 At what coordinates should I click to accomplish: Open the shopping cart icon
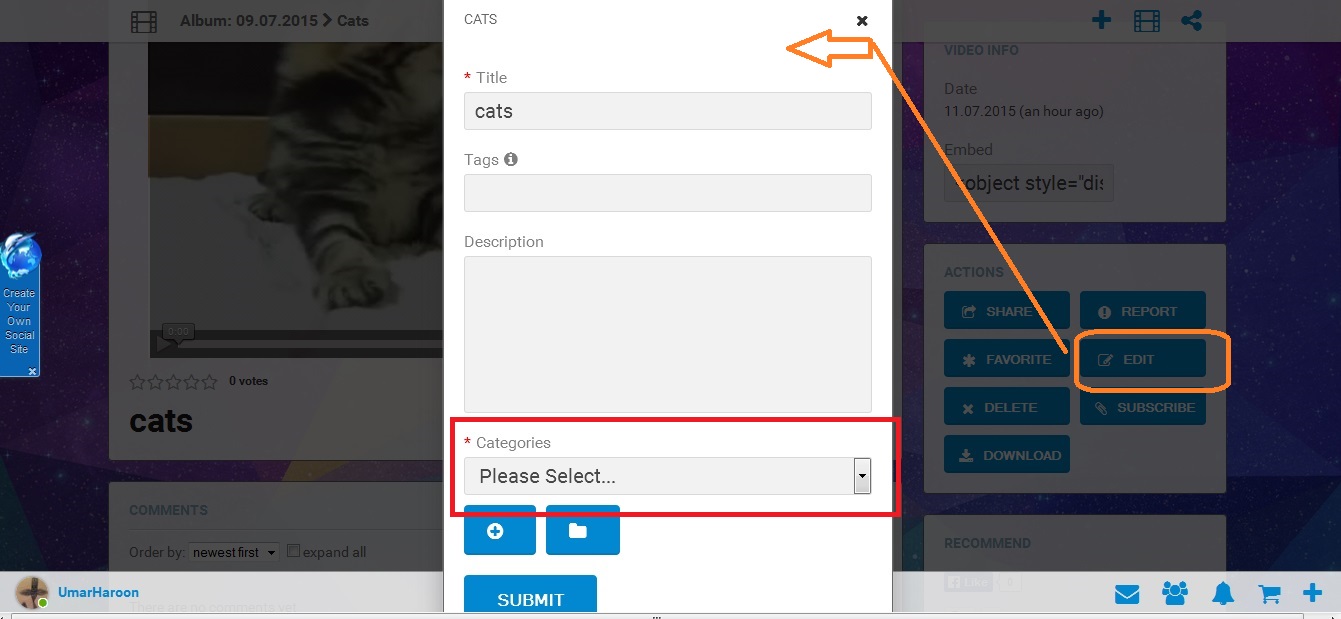coord(1269,594)
